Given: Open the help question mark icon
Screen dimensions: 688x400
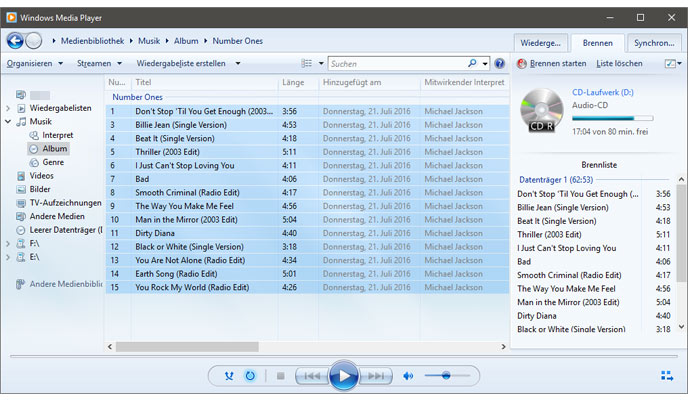Looking at the screenshot, I should tap(499, 64).
